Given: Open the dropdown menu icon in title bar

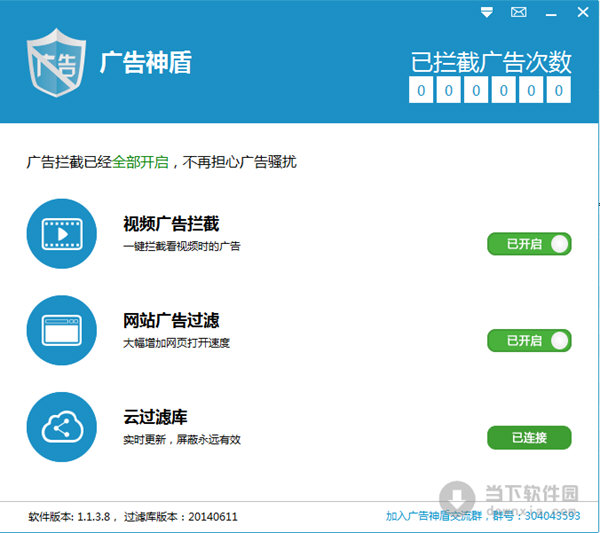Looking at the screenshot, I should 486,12.
